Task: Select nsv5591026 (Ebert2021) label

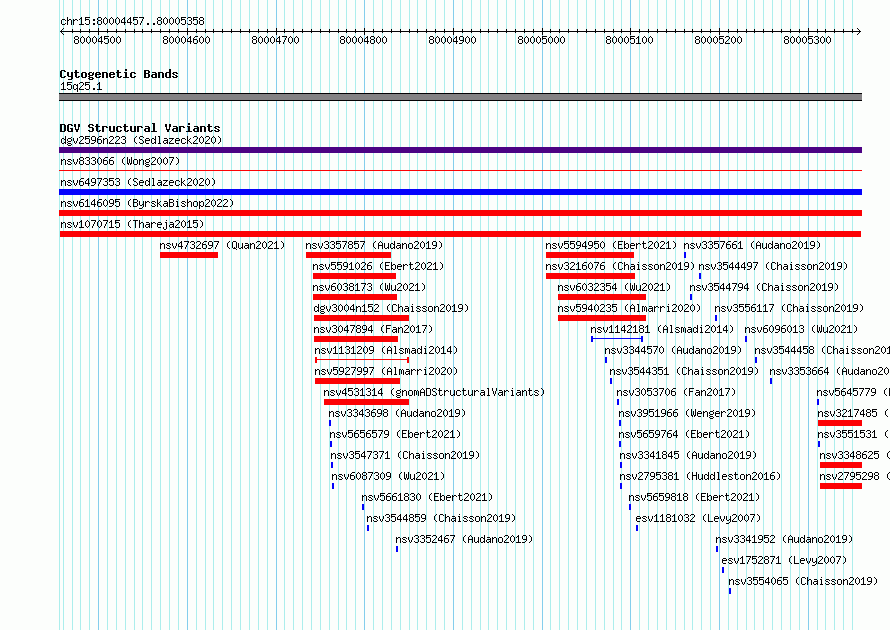Action: click(x=378, y=266)
